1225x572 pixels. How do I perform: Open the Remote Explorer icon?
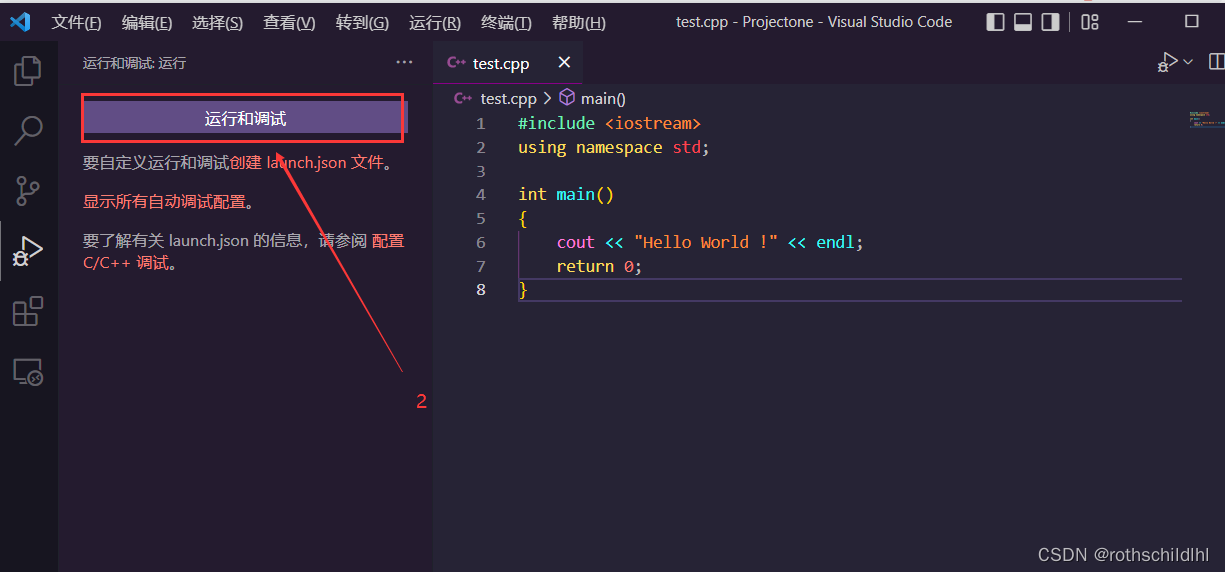pos(28,372)
